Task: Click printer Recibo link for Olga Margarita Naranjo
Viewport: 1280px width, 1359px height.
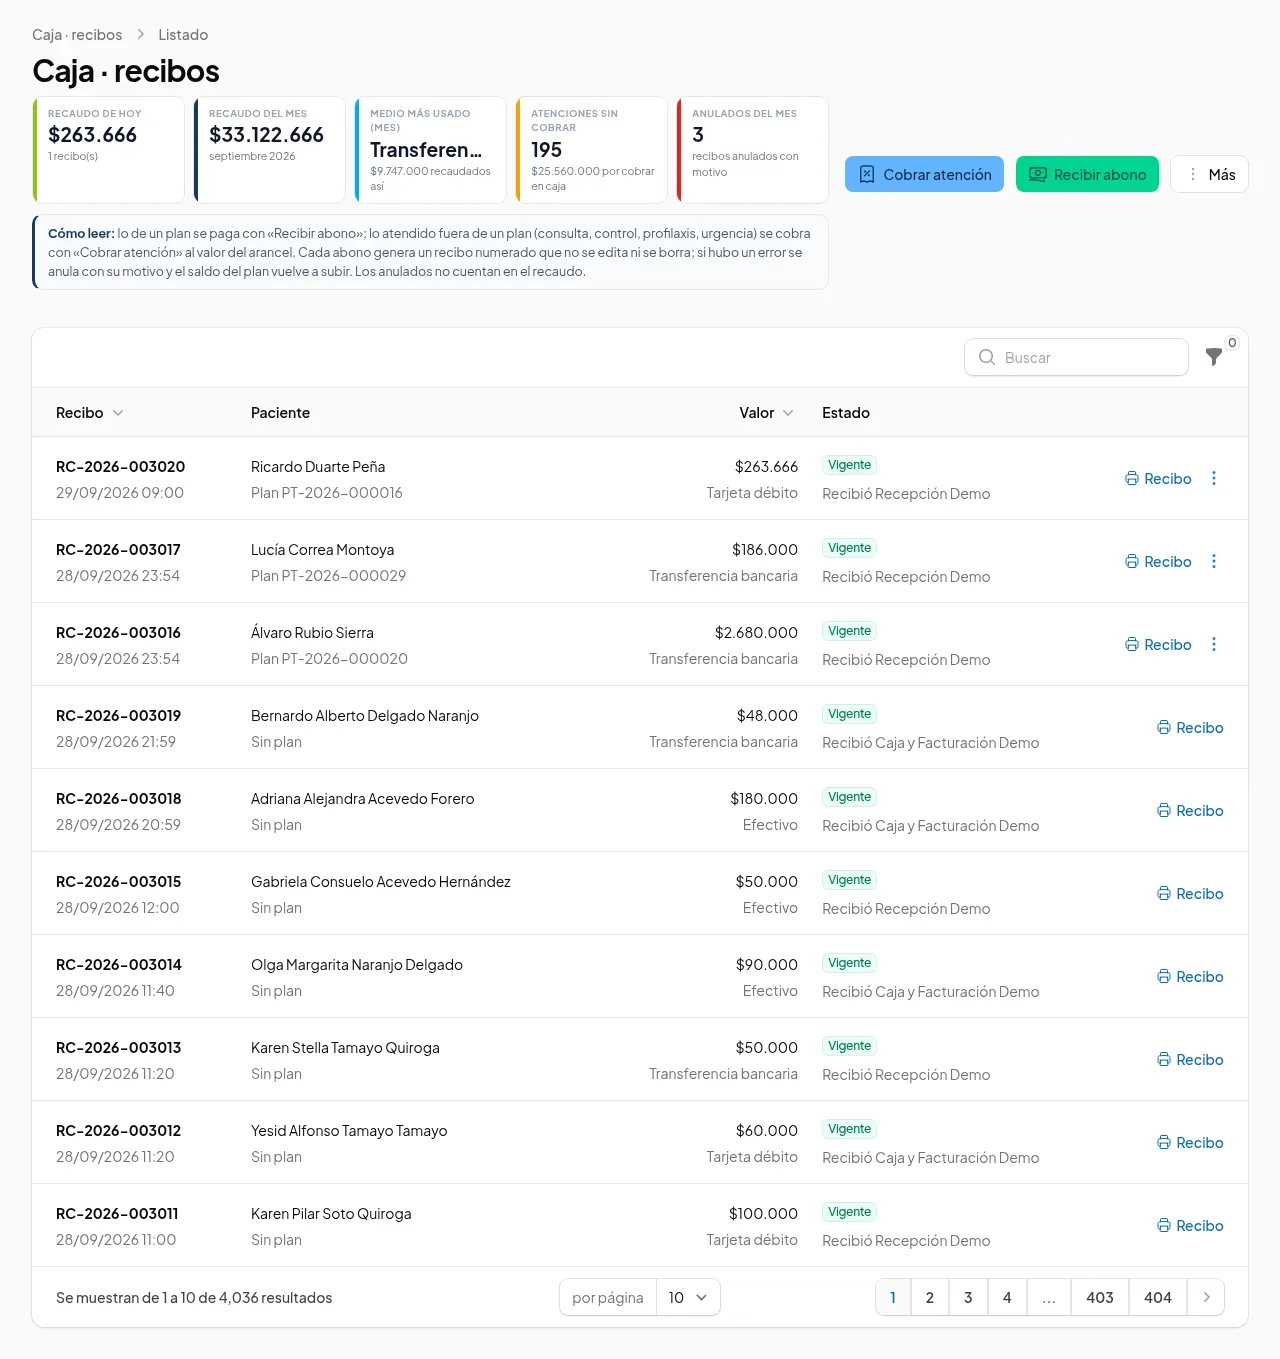Action: 1190,976
